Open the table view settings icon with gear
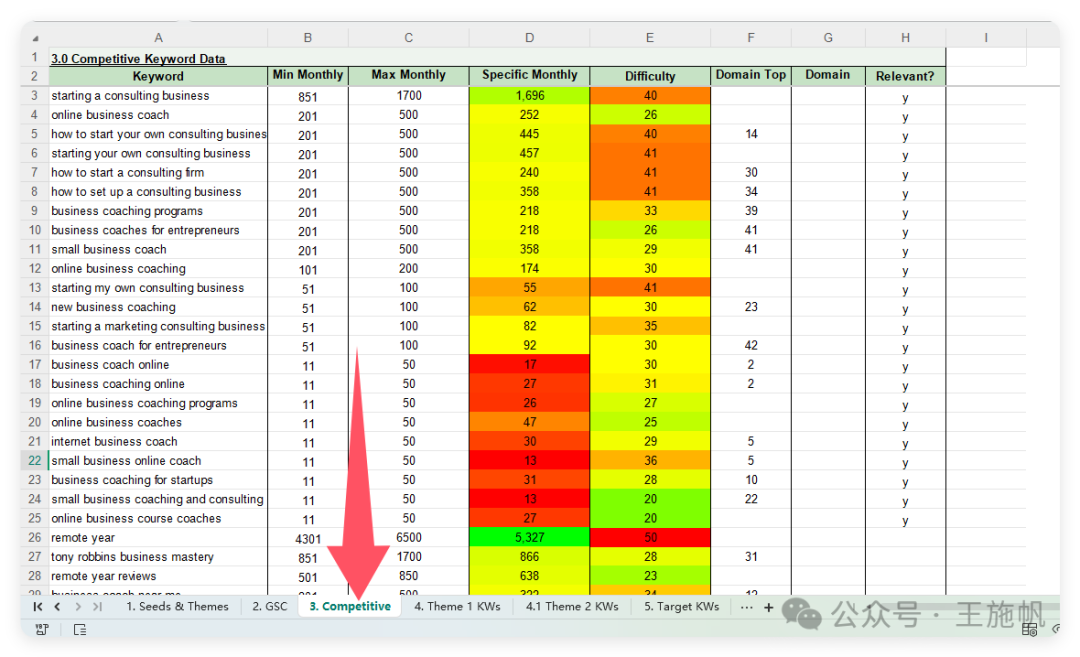 [1030, 629]
